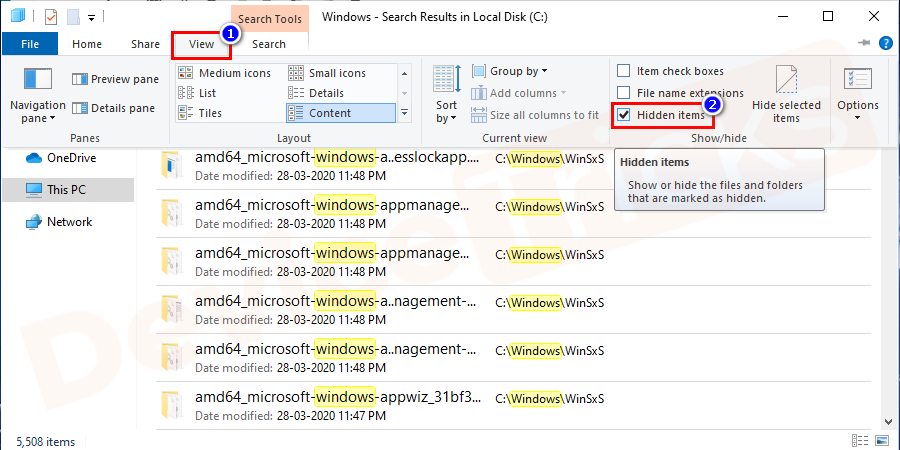Image resolution: width=900 pixels, height=450 pixels.
Task: Uncheck the Hidden items checkbox
Action: (x=624, y=115)
